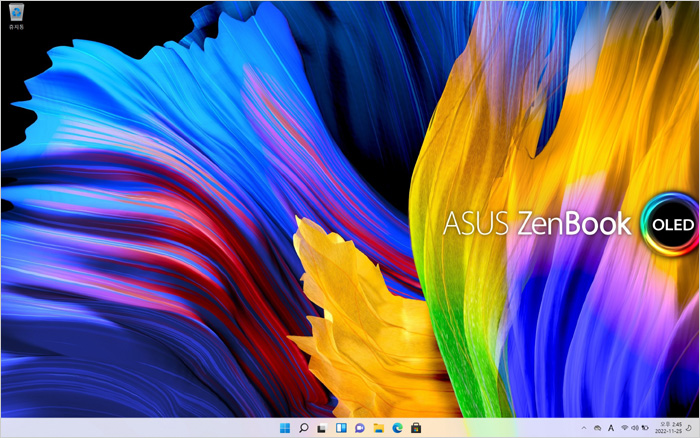Open Microsoft Store from taskbar
Image resolution: width=700 pixels, height=438 pixels.
416,428
